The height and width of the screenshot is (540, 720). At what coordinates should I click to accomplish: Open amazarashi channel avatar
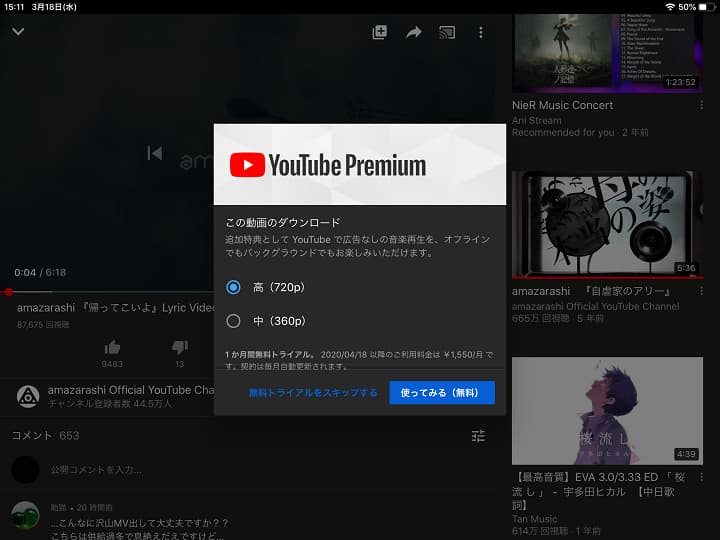(28, 396)
